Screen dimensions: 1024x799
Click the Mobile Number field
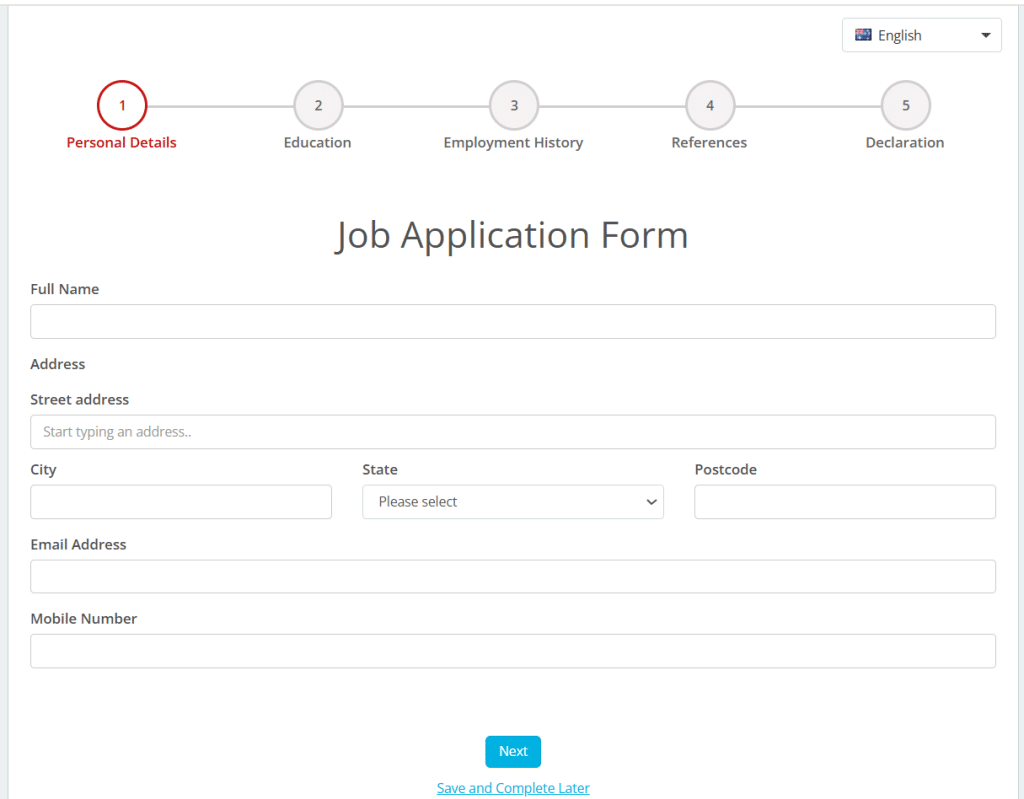point(513,650)
